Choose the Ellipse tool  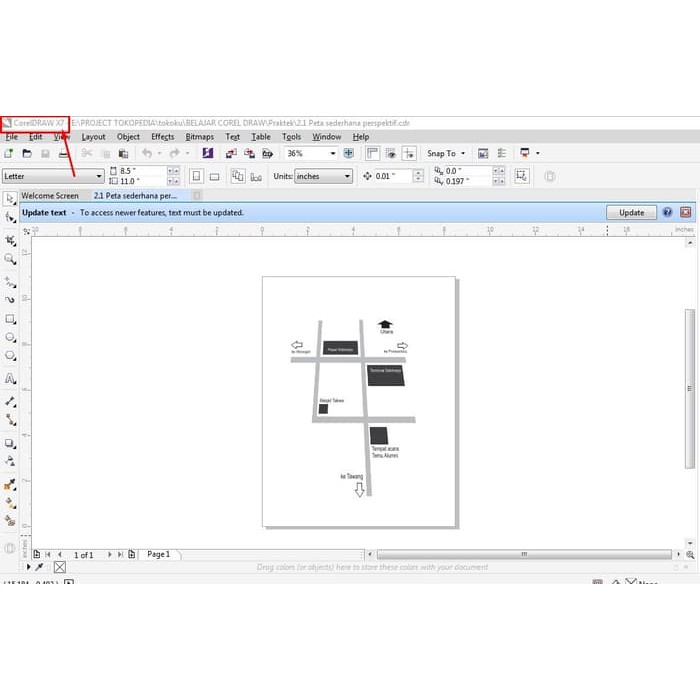[x=10, y=339]
